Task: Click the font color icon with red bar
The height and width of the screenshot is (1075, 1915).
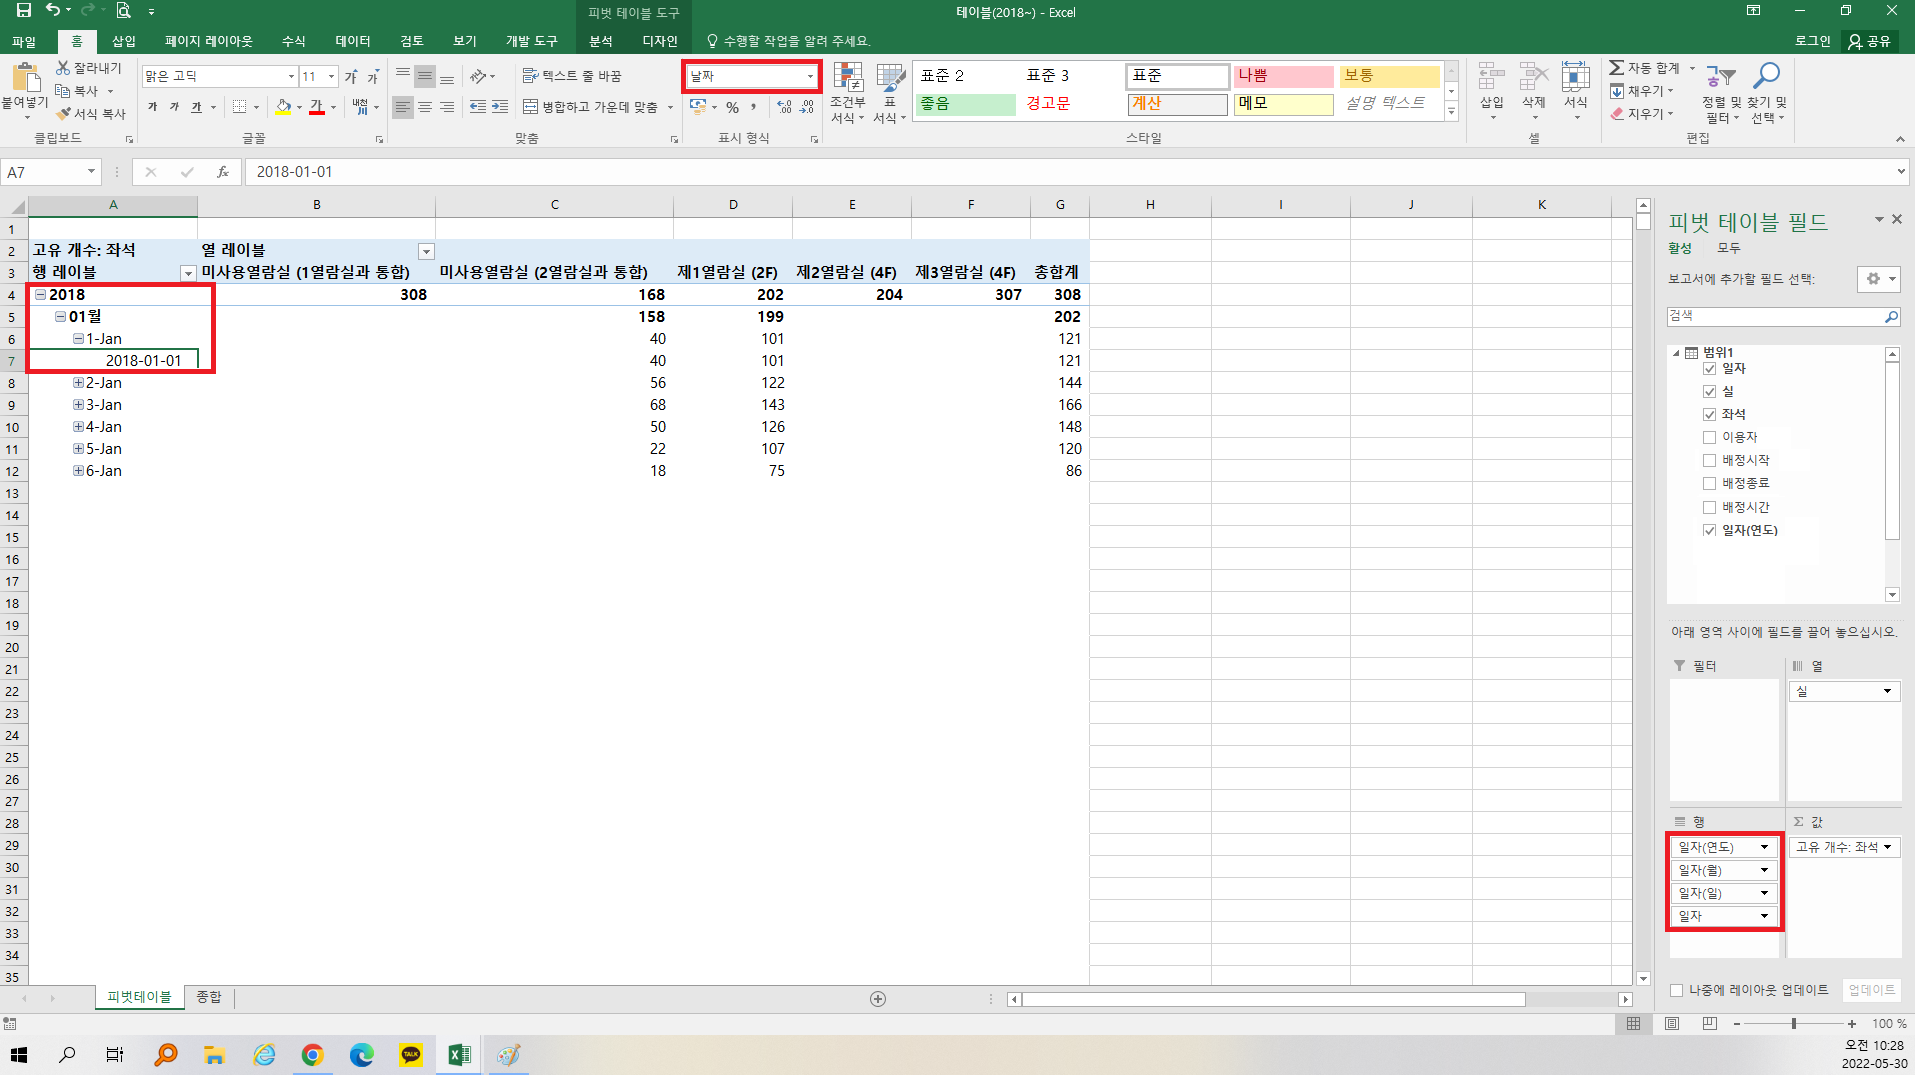Action: (x=317, y=107)
